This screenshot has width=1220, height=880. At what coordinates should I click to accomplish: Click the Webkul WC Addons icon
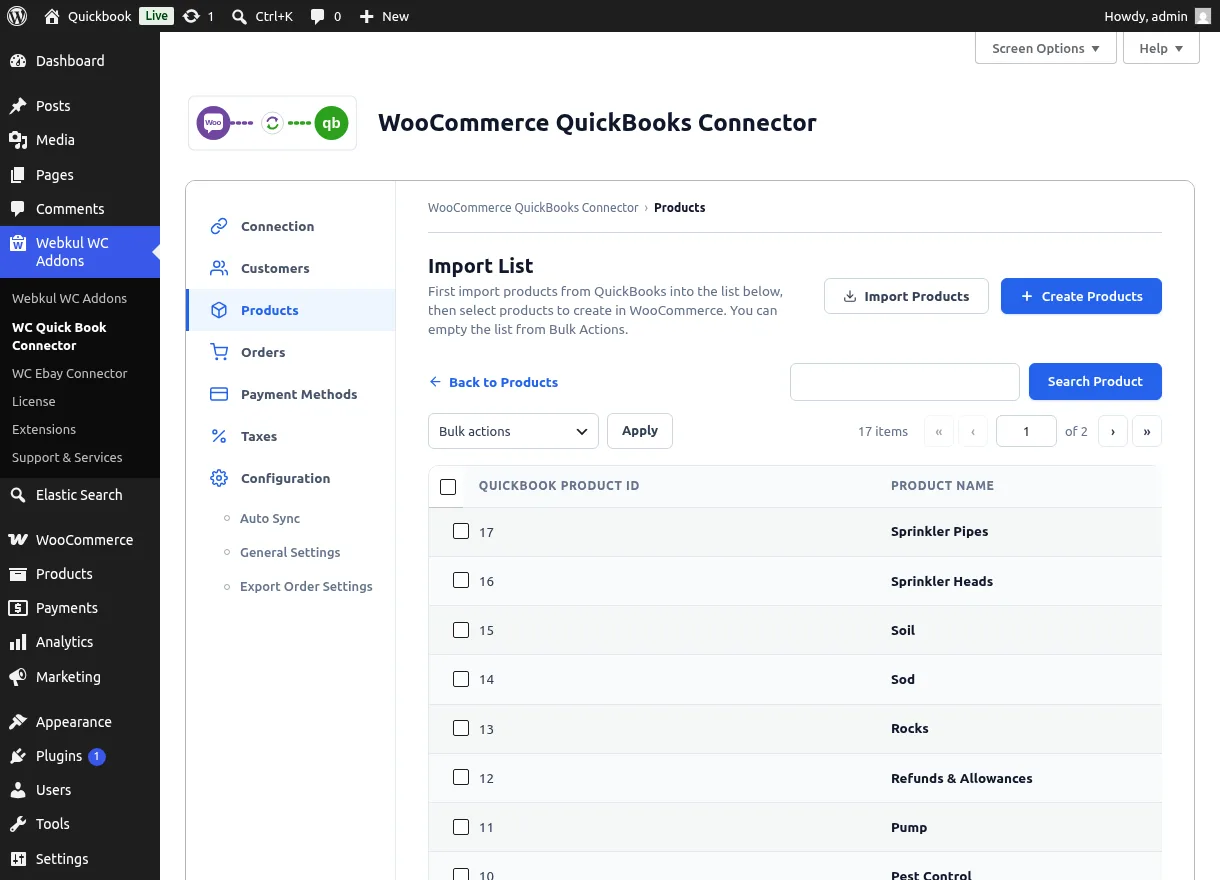[18, 243]
